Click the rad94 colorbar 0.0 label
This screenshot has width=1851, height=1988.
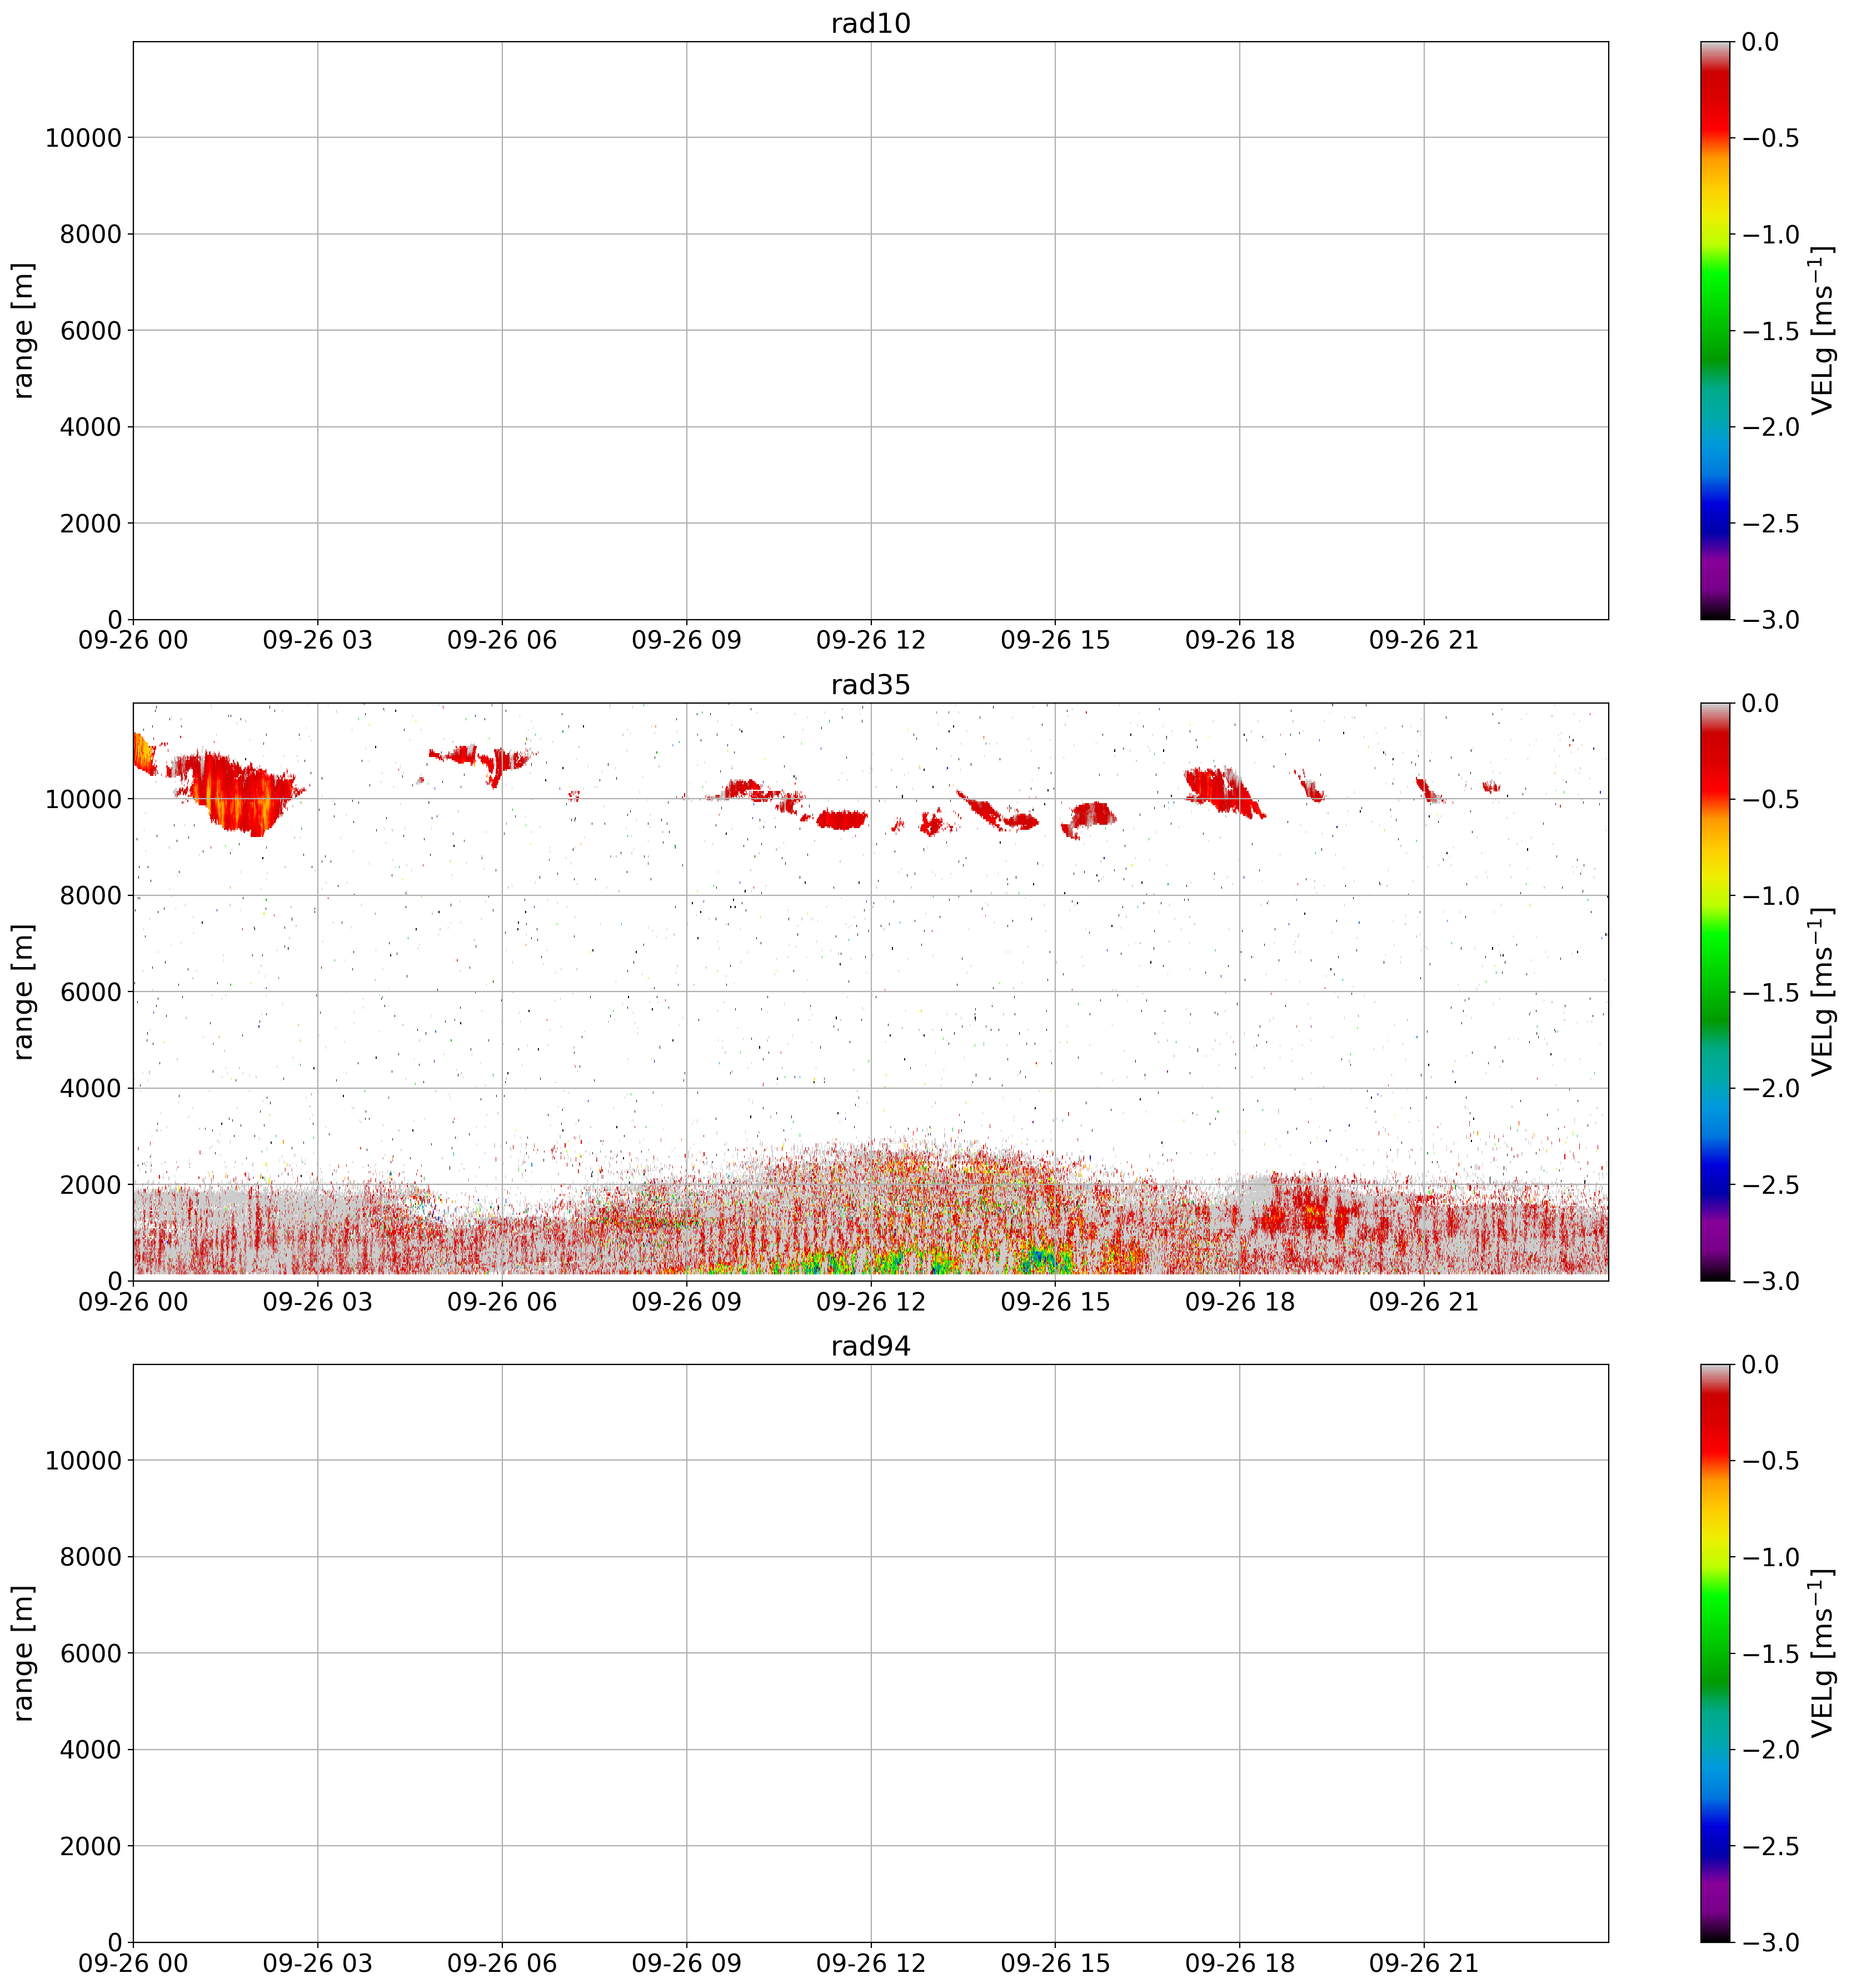pyautogui.click(x=1760, y=1365)
